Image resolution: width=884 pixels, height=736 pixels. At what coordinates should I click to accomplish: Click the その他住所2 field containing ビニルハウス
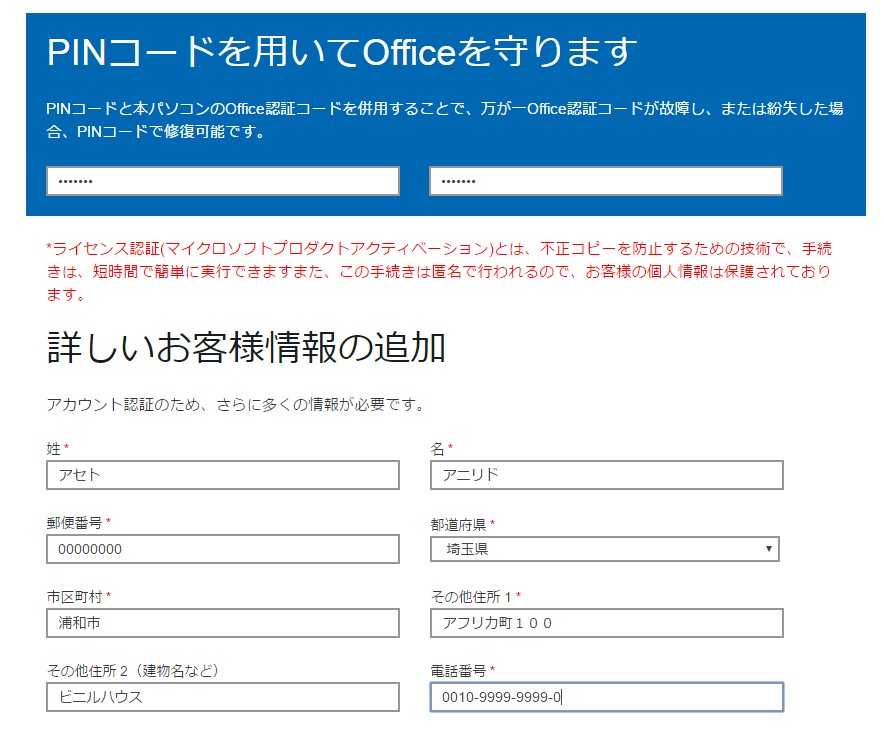click(223, 697)
